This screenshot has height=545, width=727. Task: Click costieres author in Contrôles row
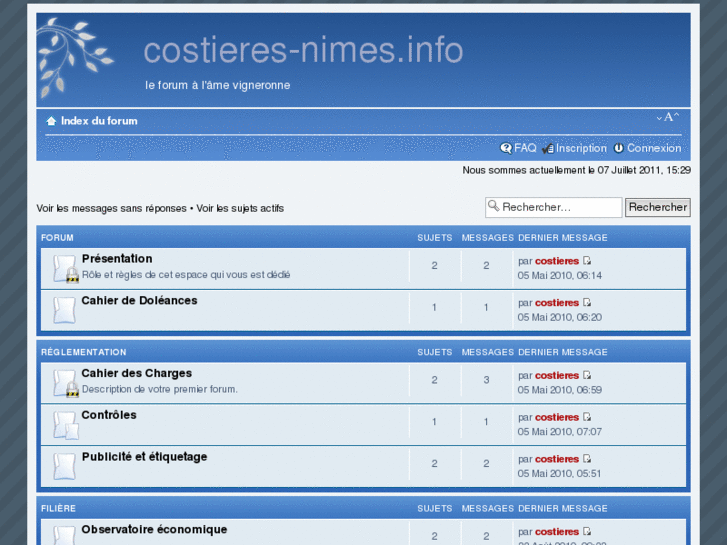557,417
